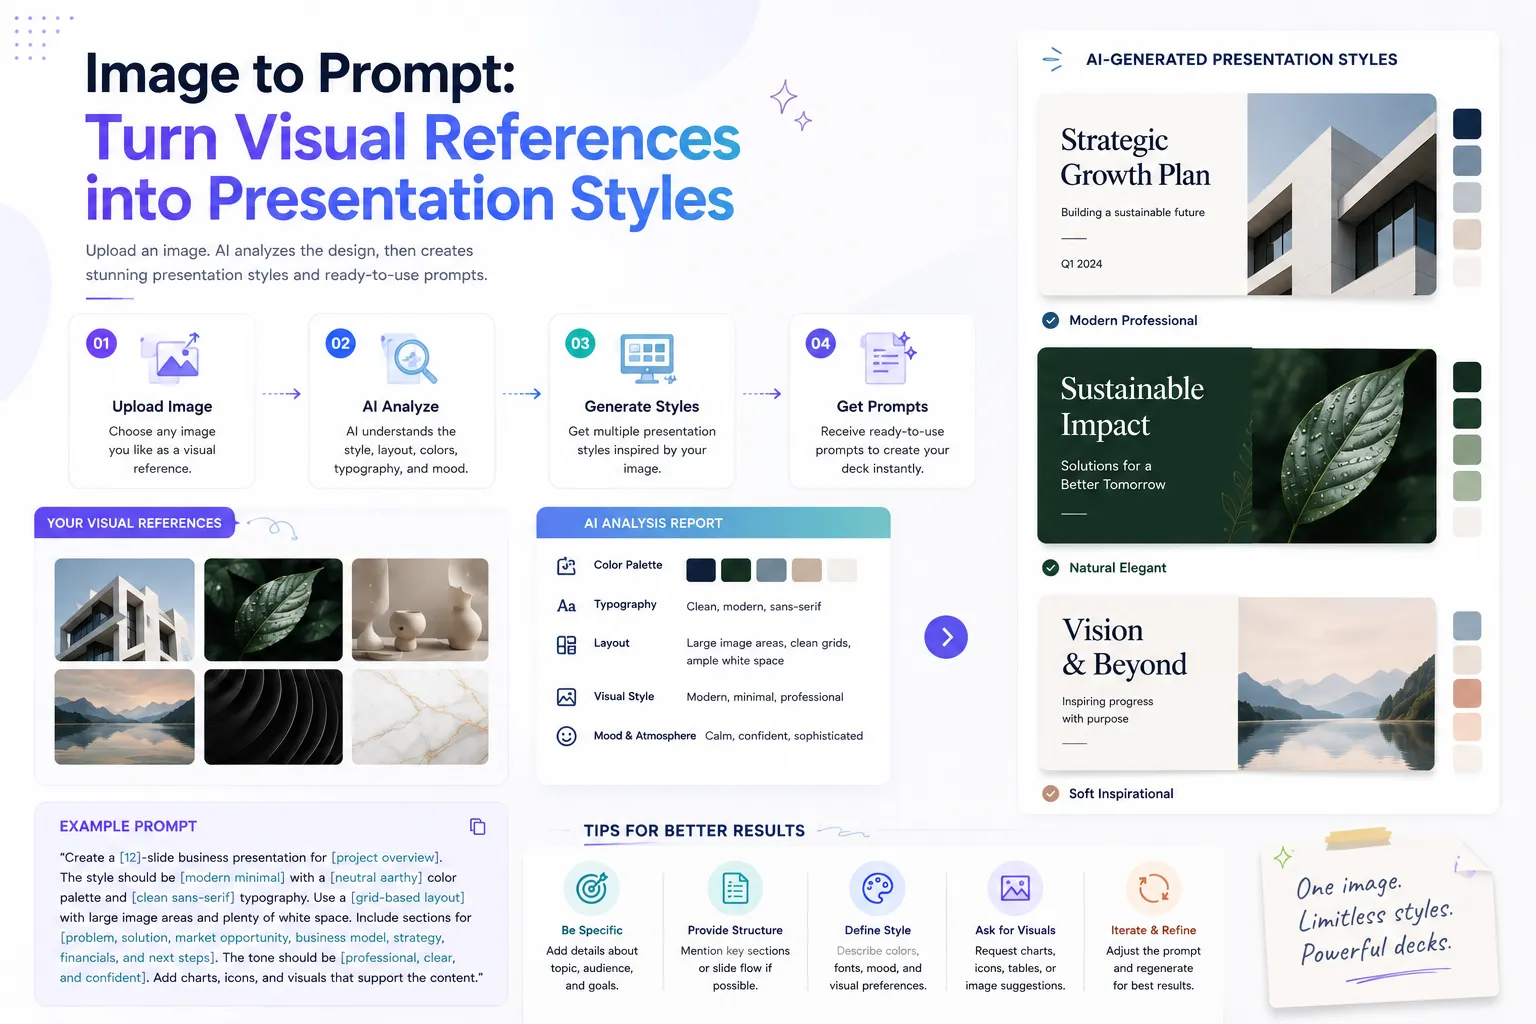Pick navy swatch beside Strategic Growth Plan
1536x1024 pixels.
pos(1467,124)
